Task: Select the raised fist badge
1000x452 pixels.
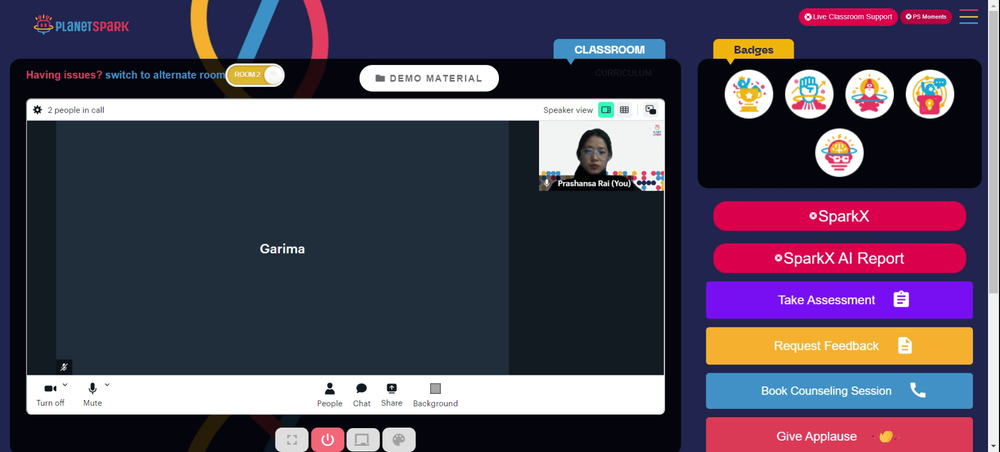Action: tap(809, 94)
